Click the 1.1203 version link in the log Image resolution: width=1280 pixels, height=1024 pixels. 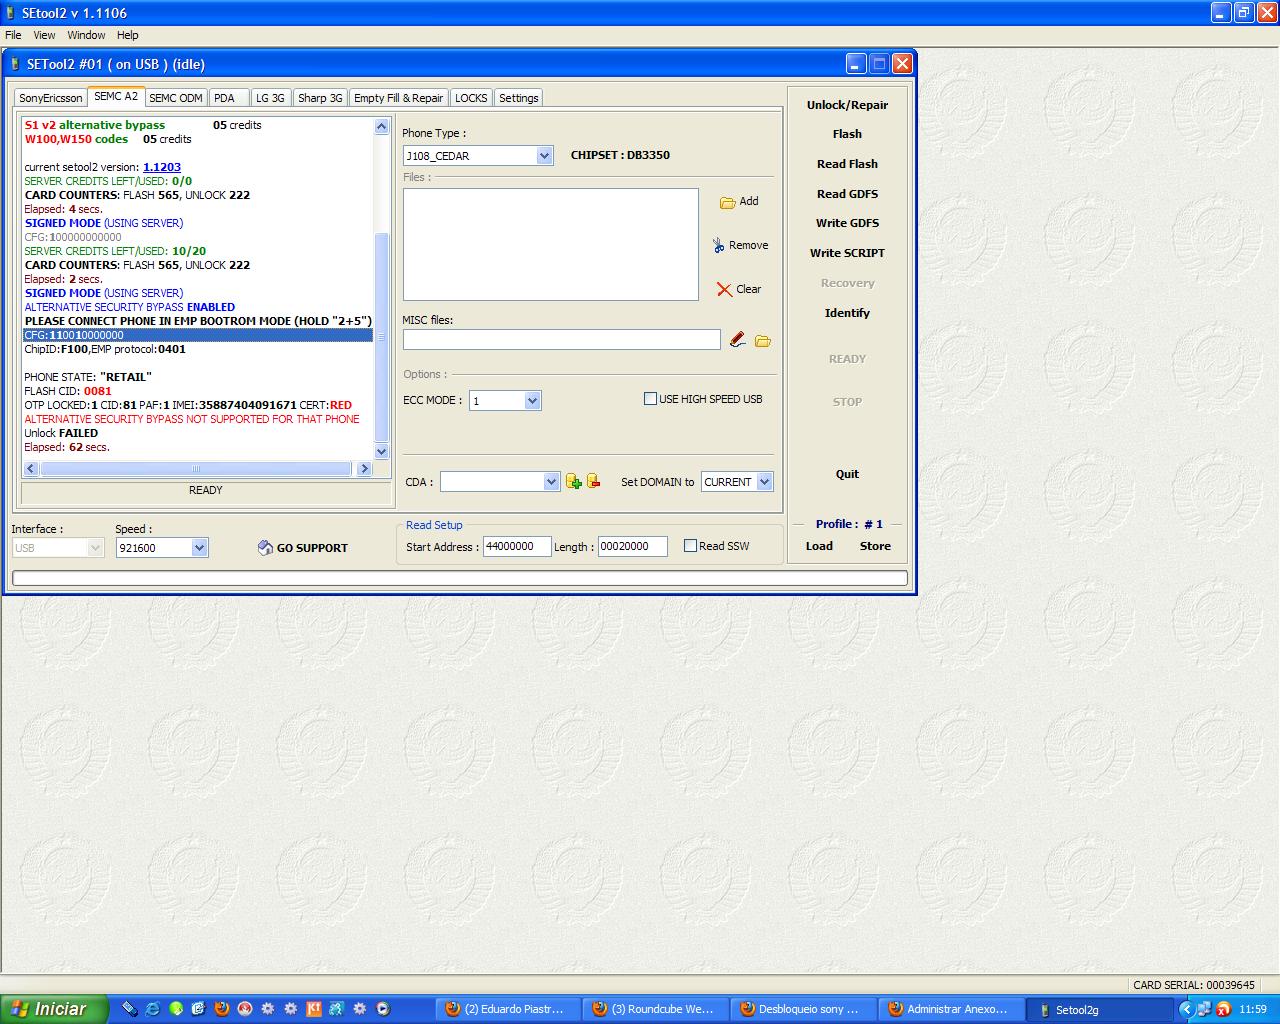pyautogui.click(x=162, y=167)
